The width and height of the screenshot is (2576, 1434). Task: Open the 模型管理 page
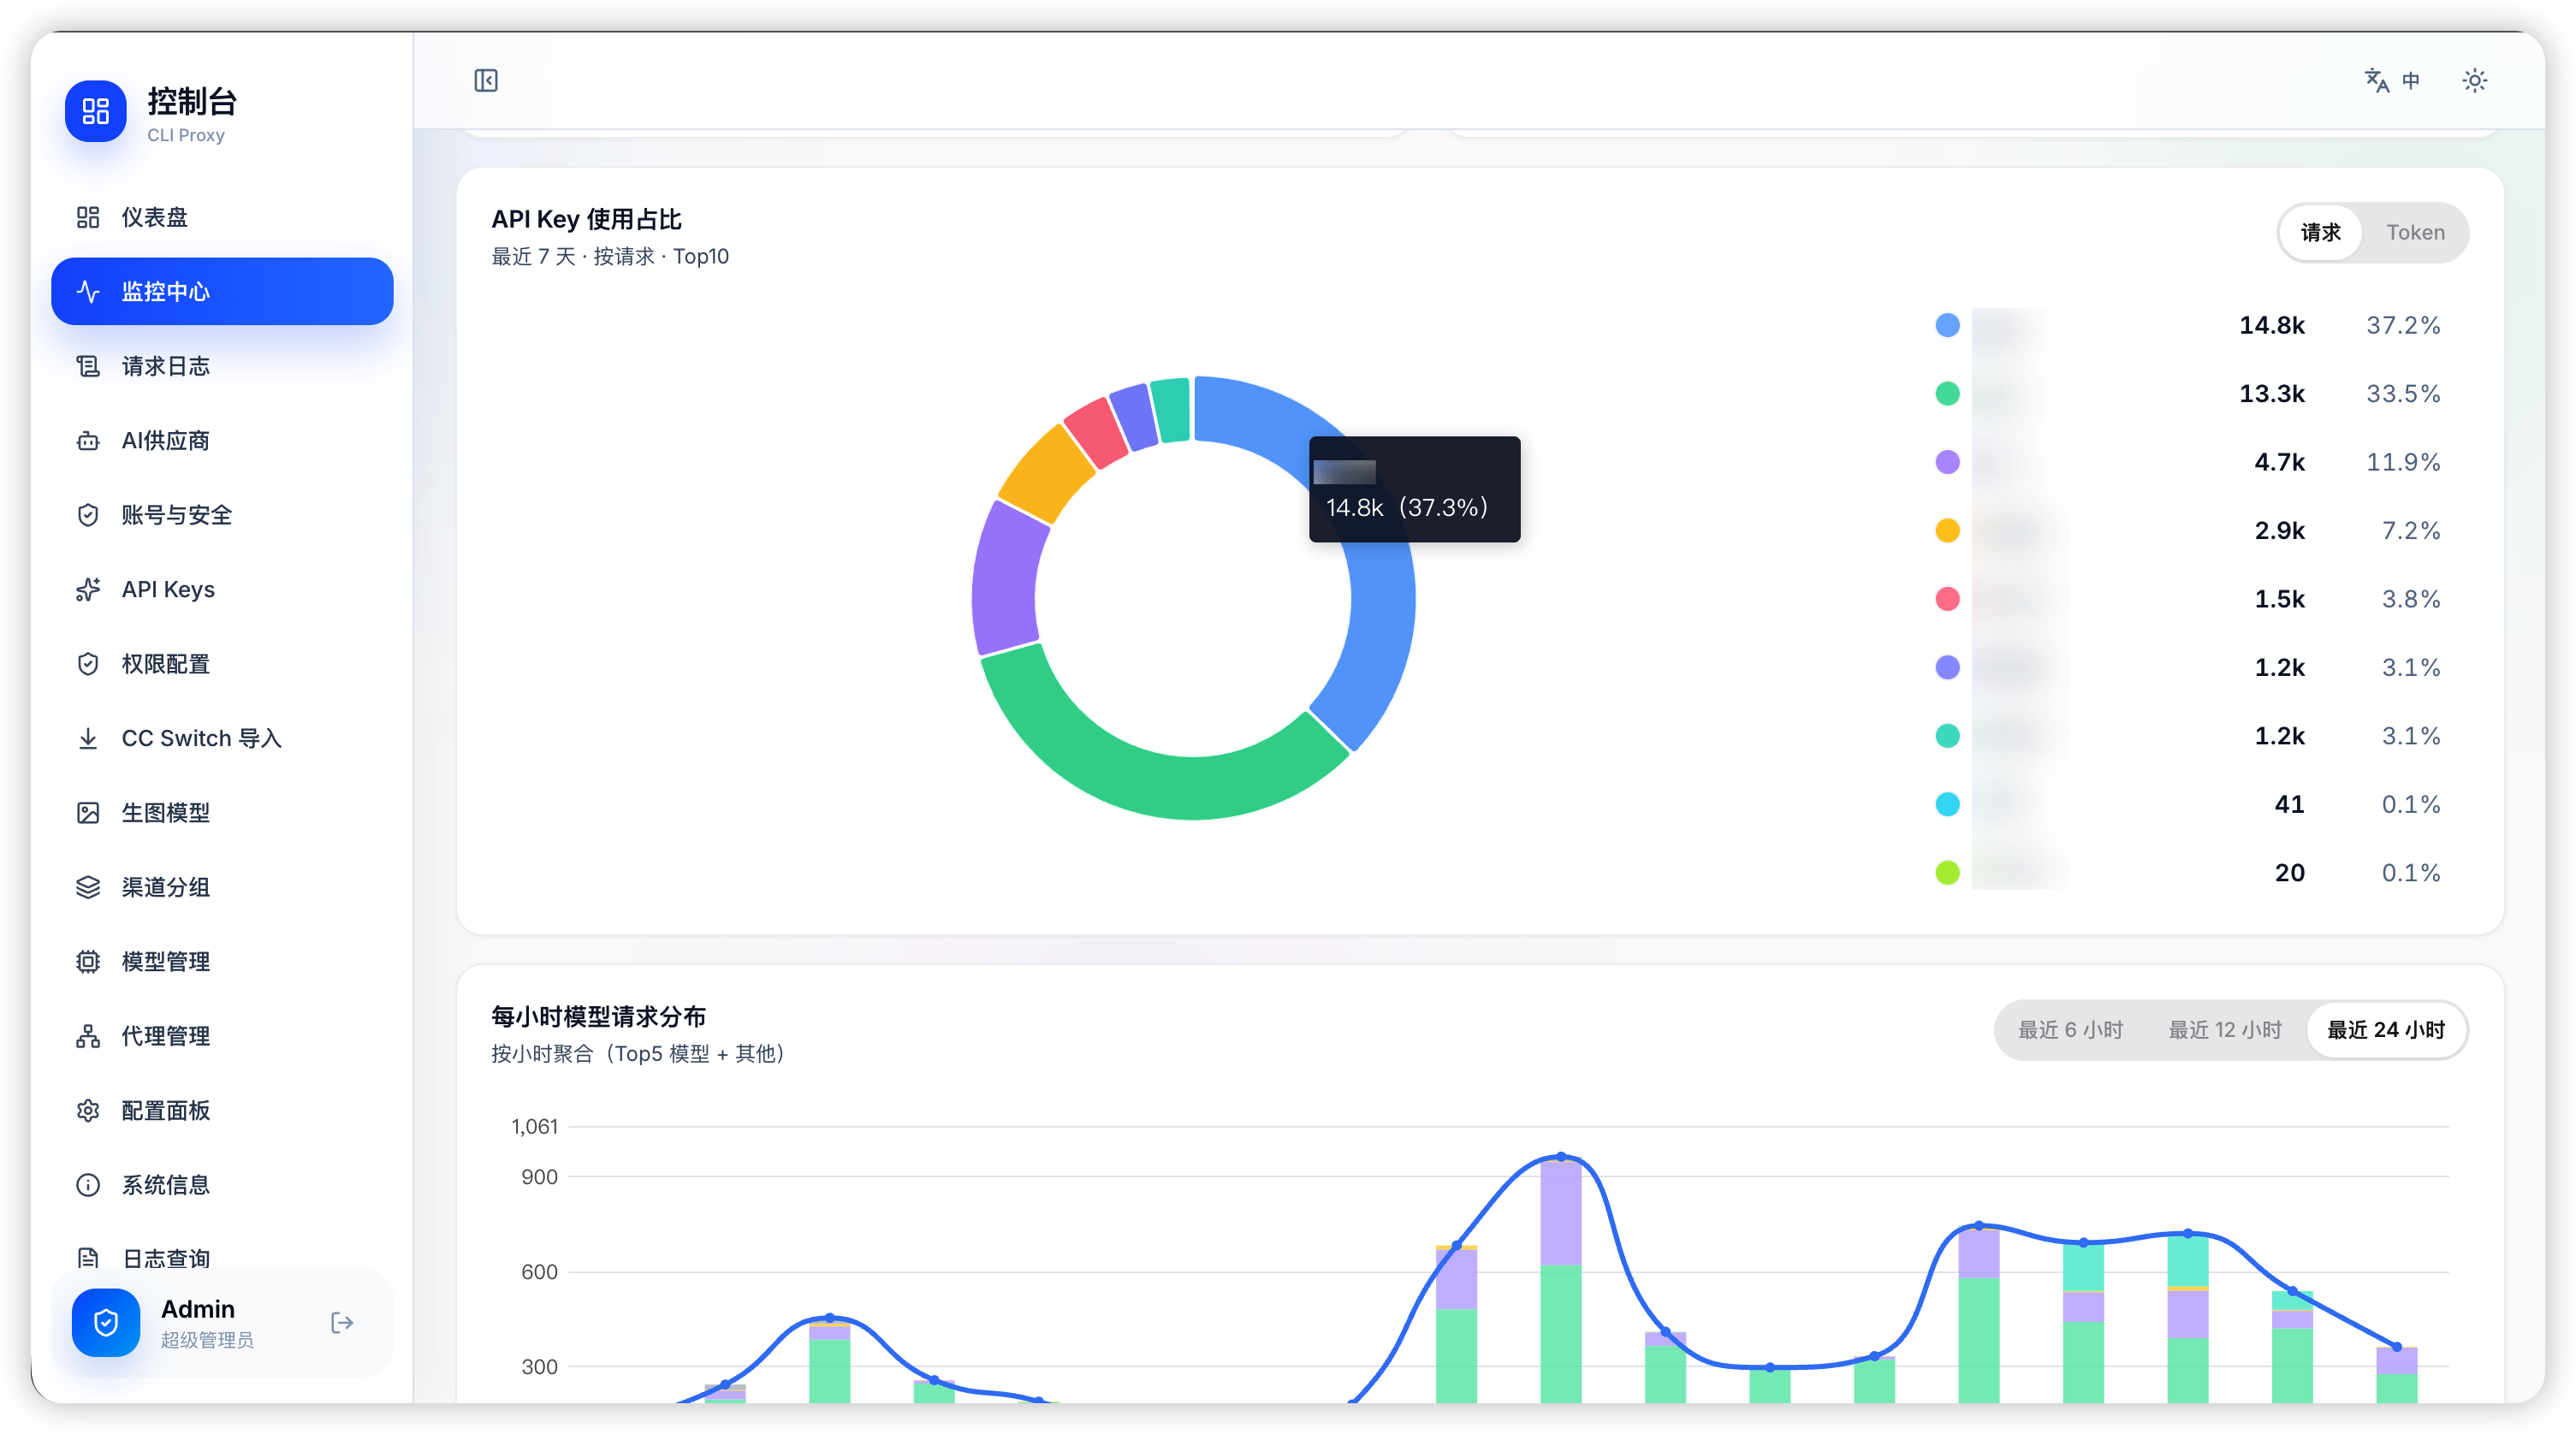coord(222,962)
